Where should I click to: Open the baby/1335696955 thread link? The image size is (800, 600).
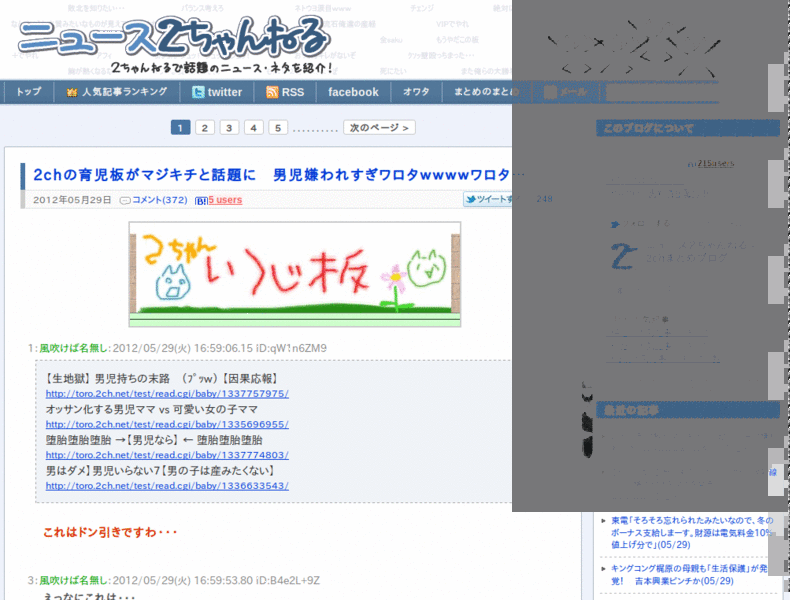point(167,424)
